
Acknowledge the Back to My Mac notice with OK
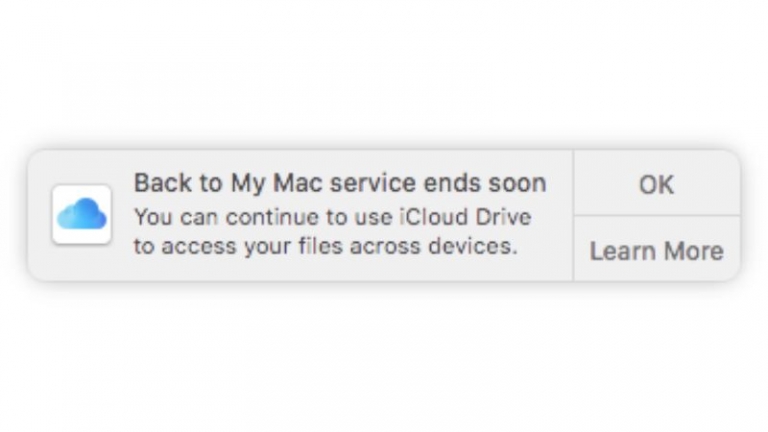[656, 184]
